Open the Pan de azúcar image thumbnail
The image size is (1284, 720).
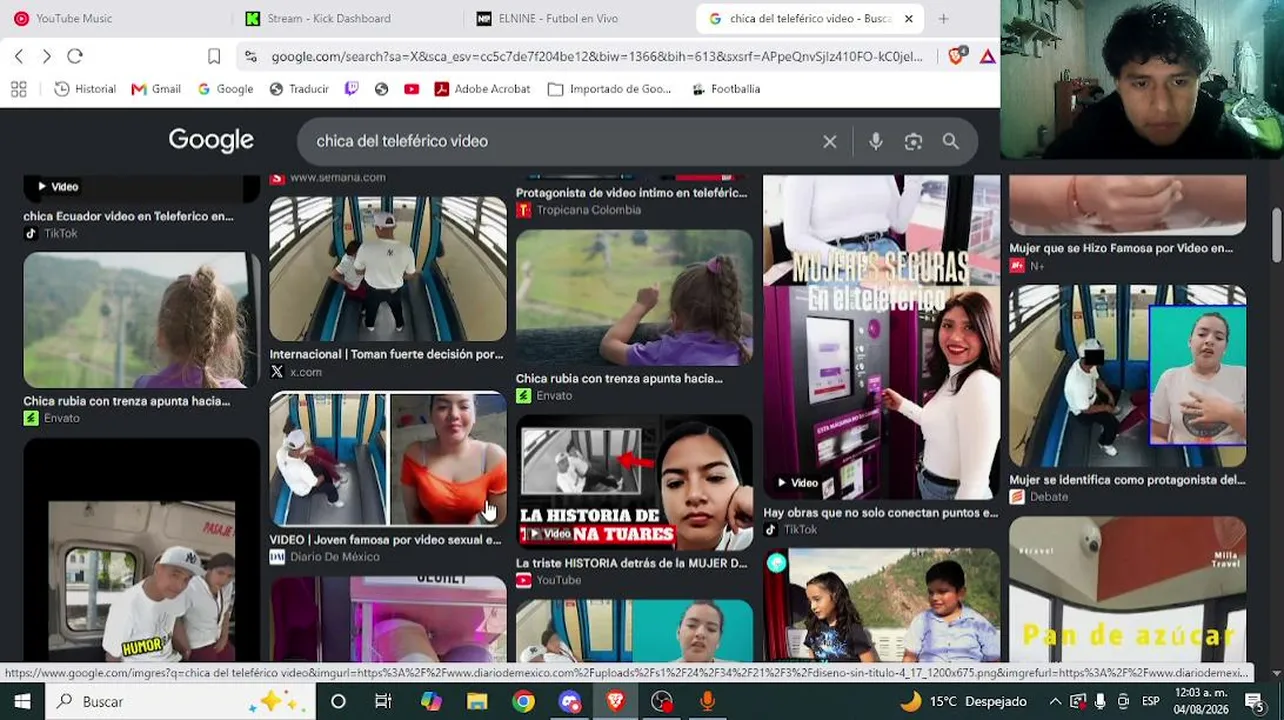point(1127,588)
